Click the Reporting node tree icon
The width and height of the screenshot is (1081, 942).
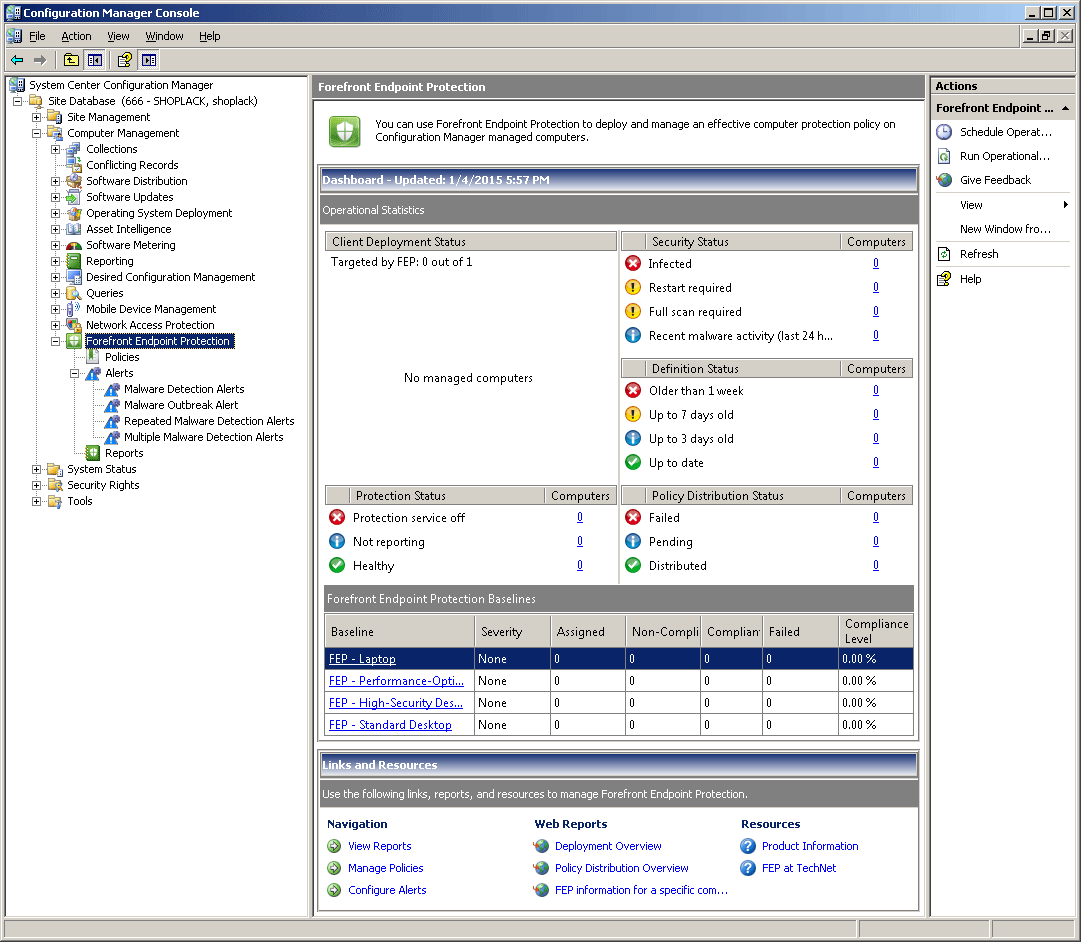[x=74, y=261]
